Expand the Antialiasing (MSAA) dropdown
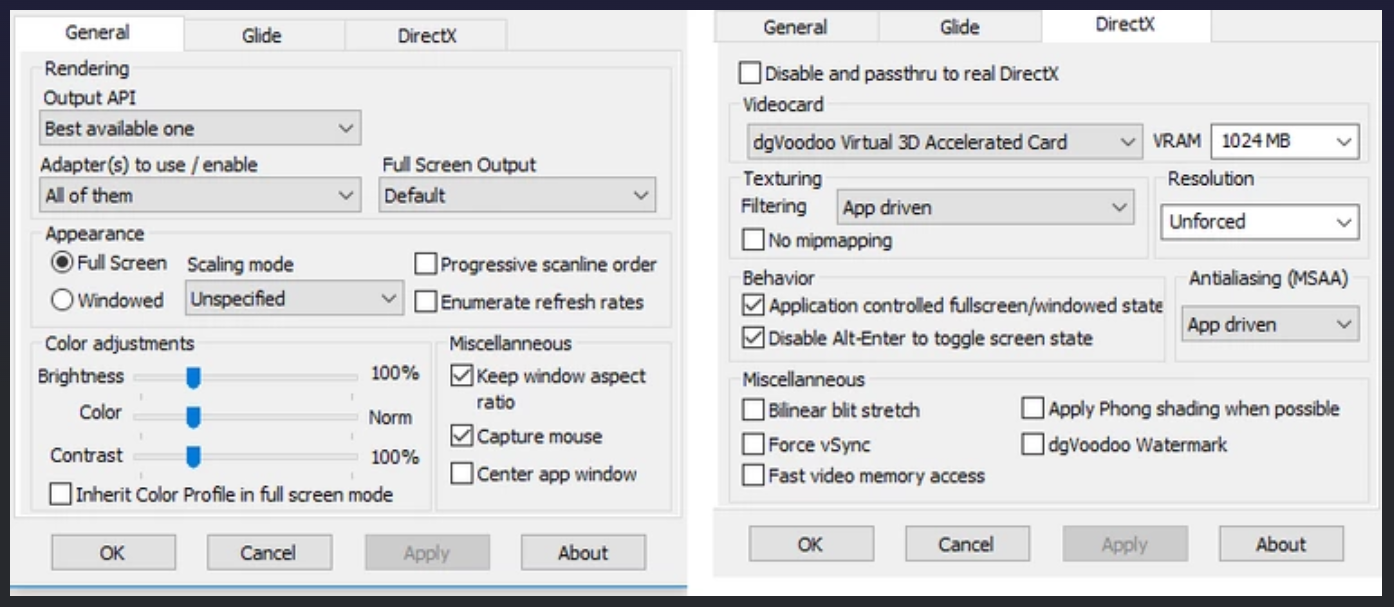This screenshot has height=607, width=1394. [1269, 324]
